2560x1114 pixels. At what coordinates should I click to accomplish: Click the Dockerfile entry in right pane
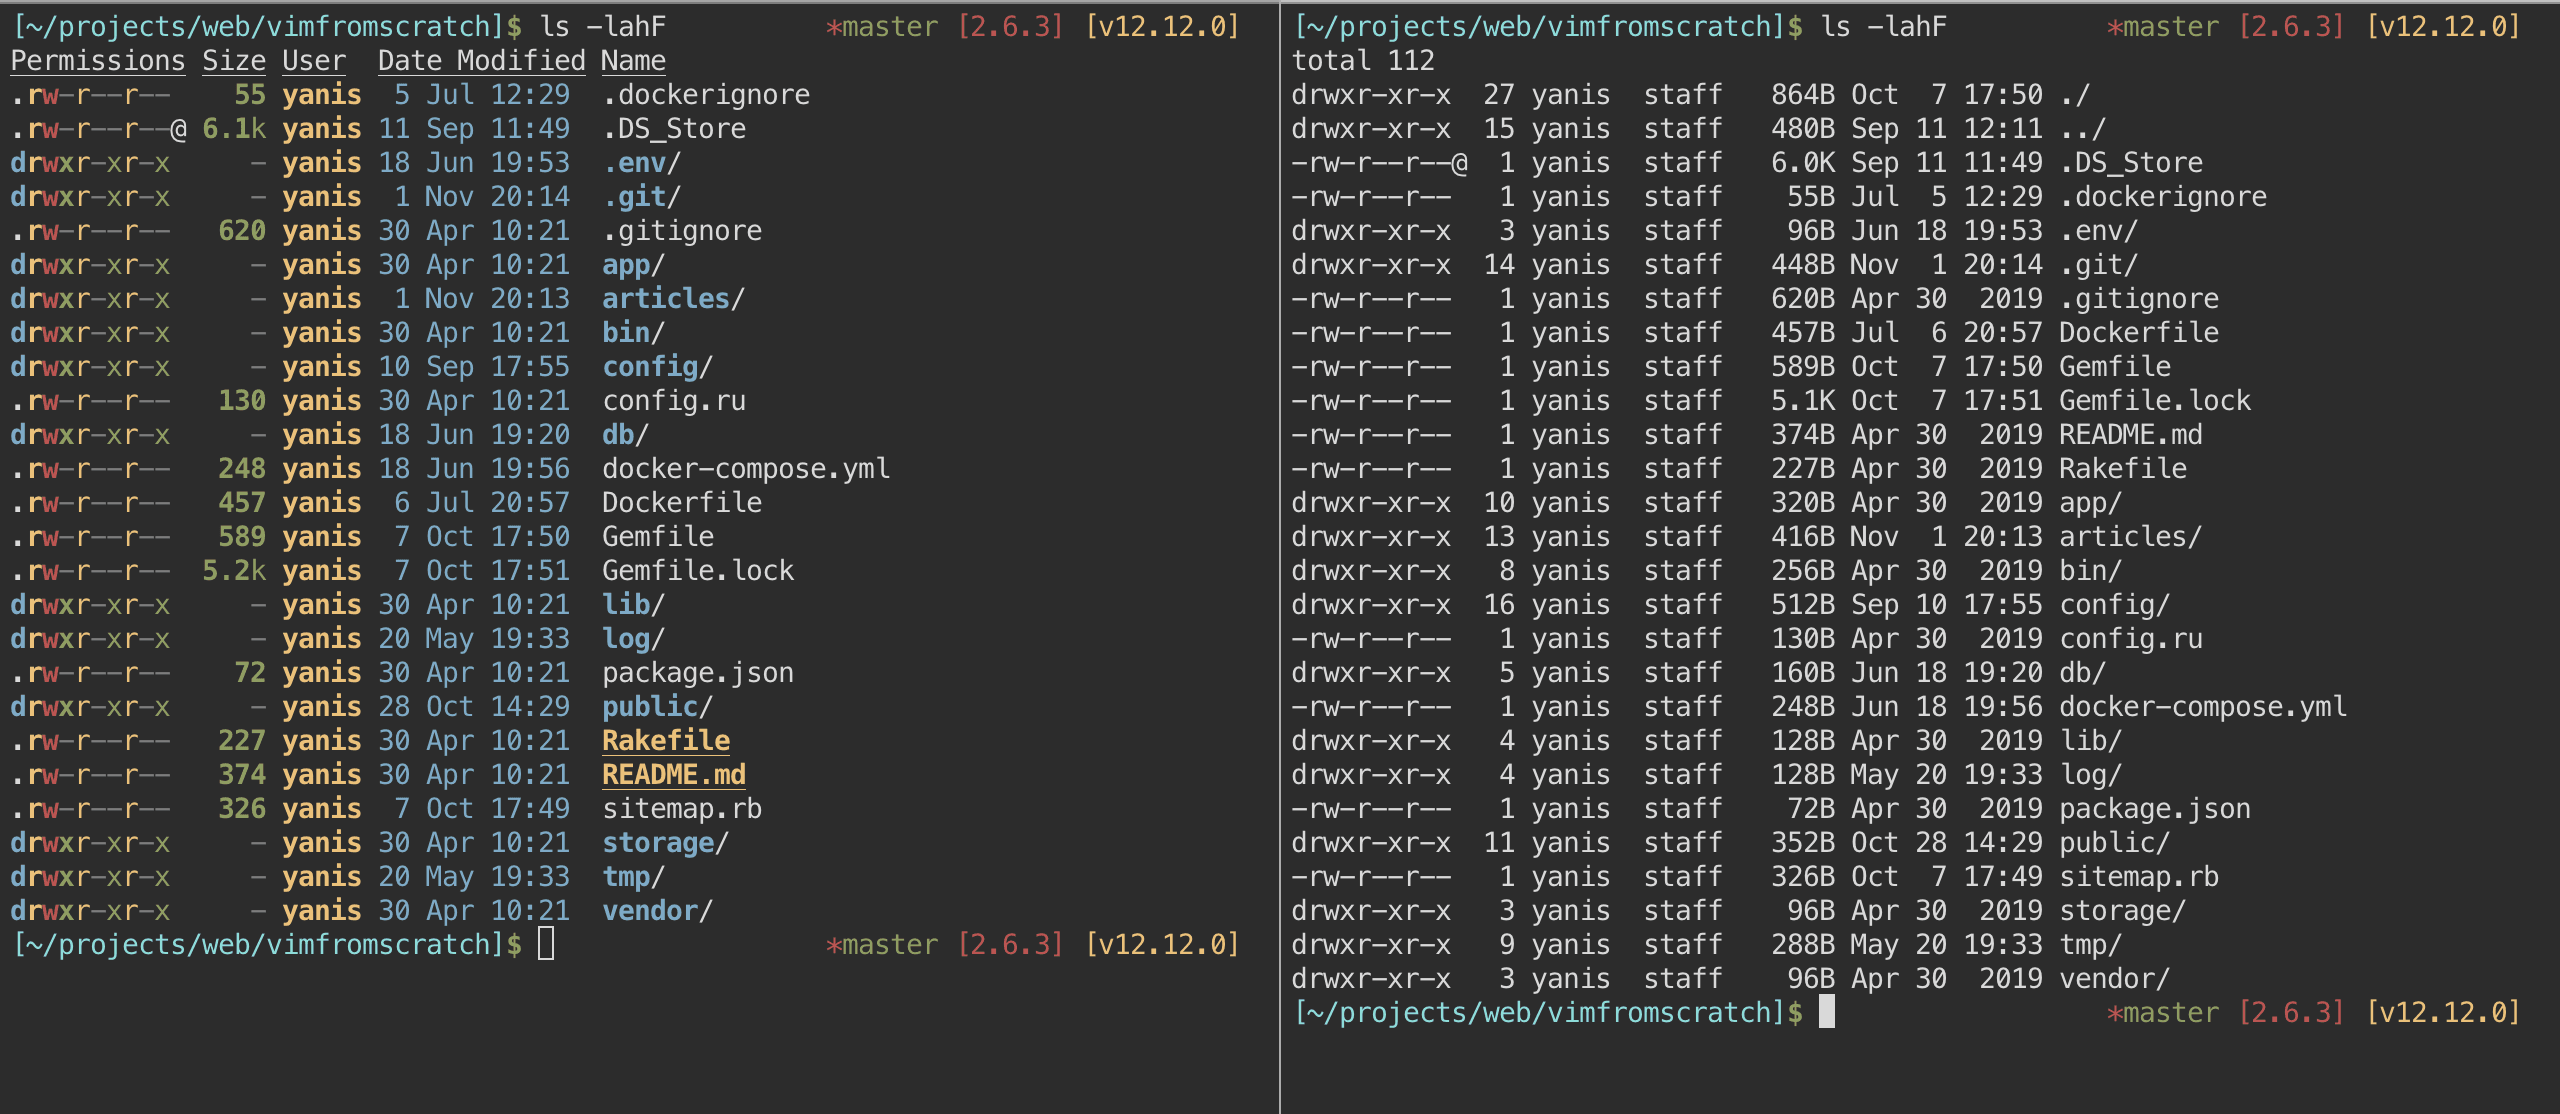(x=2138, y=333)
